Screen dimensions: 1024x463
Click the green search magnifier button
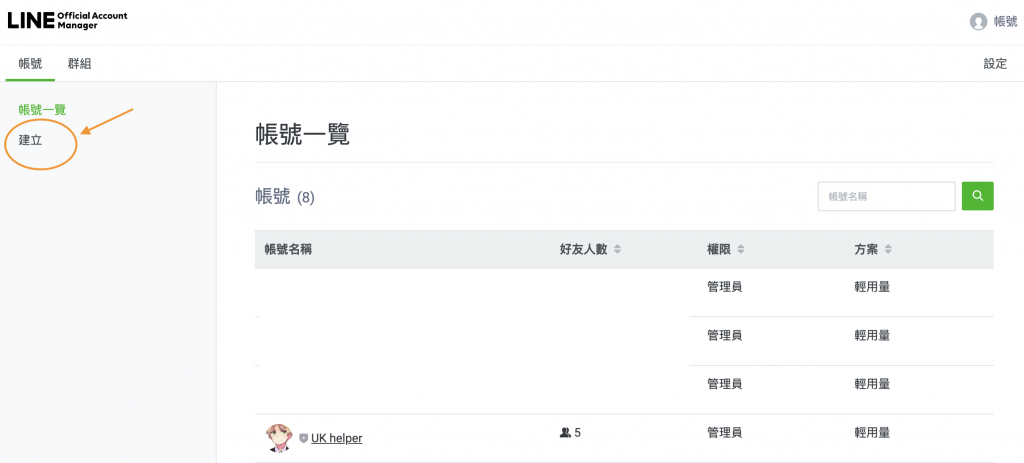[x=978, y=196]
